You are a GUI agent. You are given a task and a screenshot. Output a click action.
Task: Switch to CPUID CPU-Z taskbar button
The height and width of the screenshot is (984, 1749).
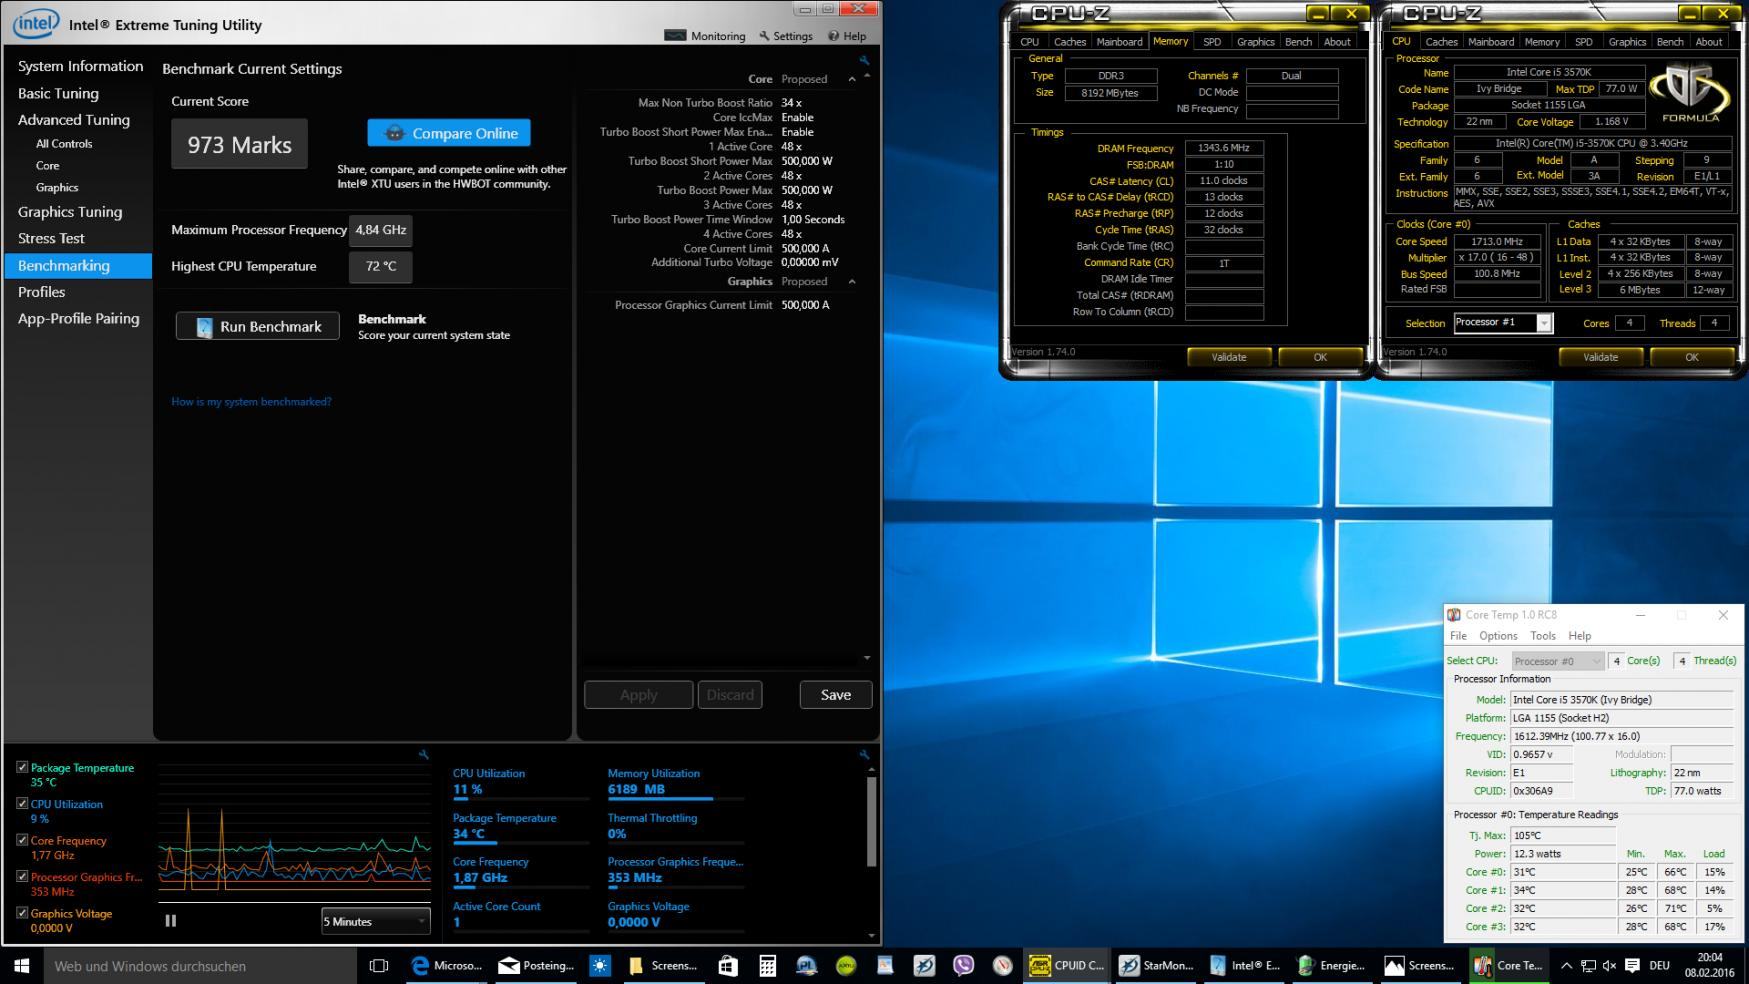pos(1067,966)
